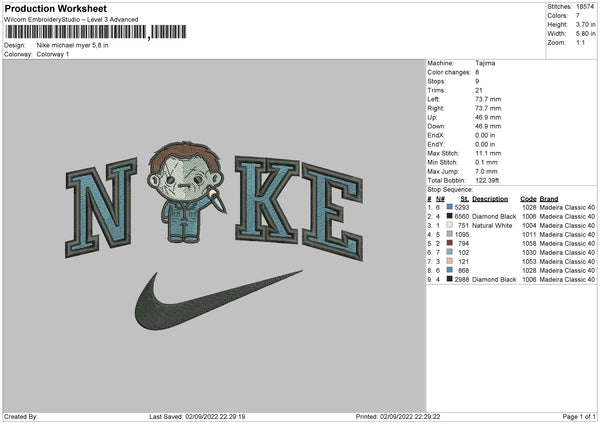Click the Total Bobbin value '122.39ft'

point(487,180)
